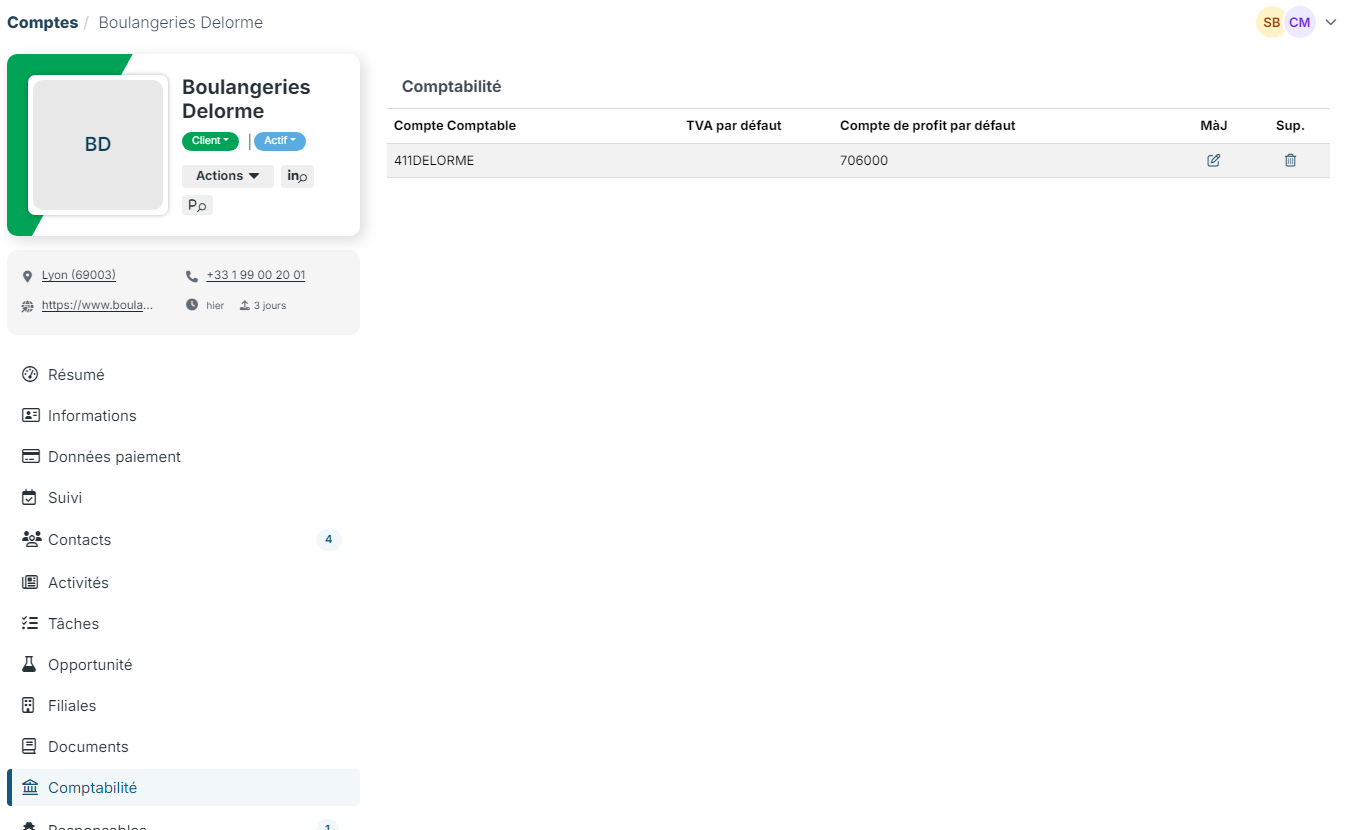Viewport: 1352px width, 830px height.
Task: Open the Lyon (69003) address link
Action: coord(79,275)
